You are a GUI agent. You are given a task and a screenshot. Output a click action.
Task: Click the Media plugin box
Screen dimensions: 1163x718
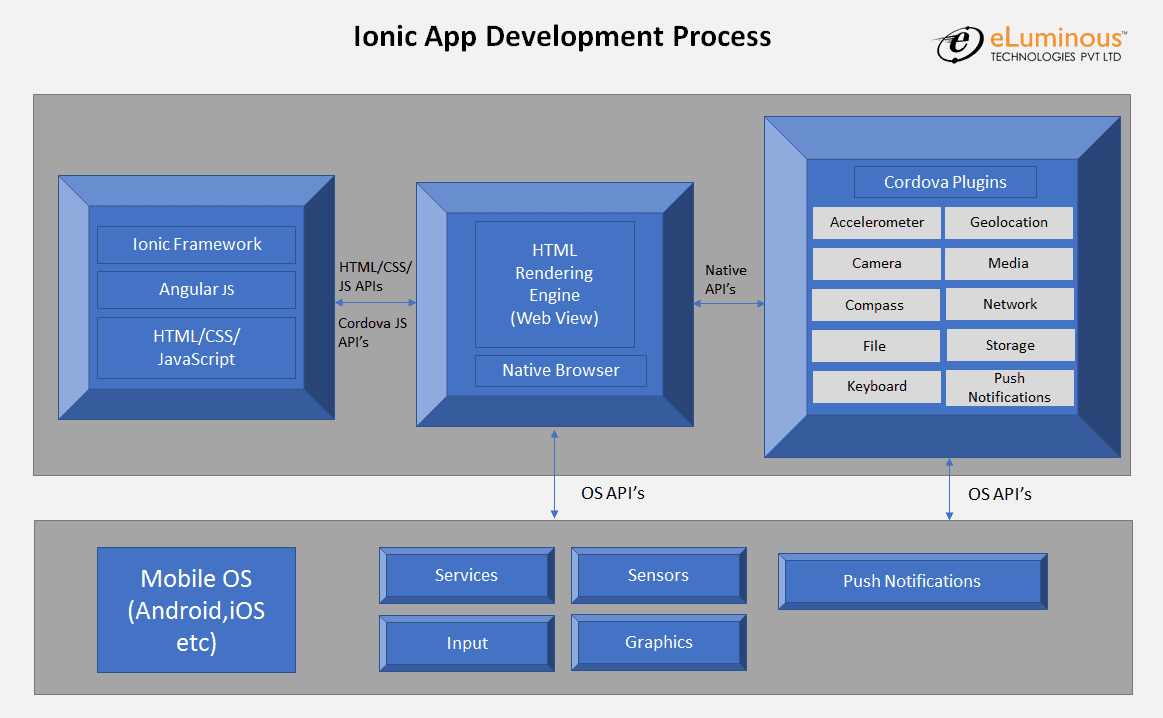(x=1009, y=263)
